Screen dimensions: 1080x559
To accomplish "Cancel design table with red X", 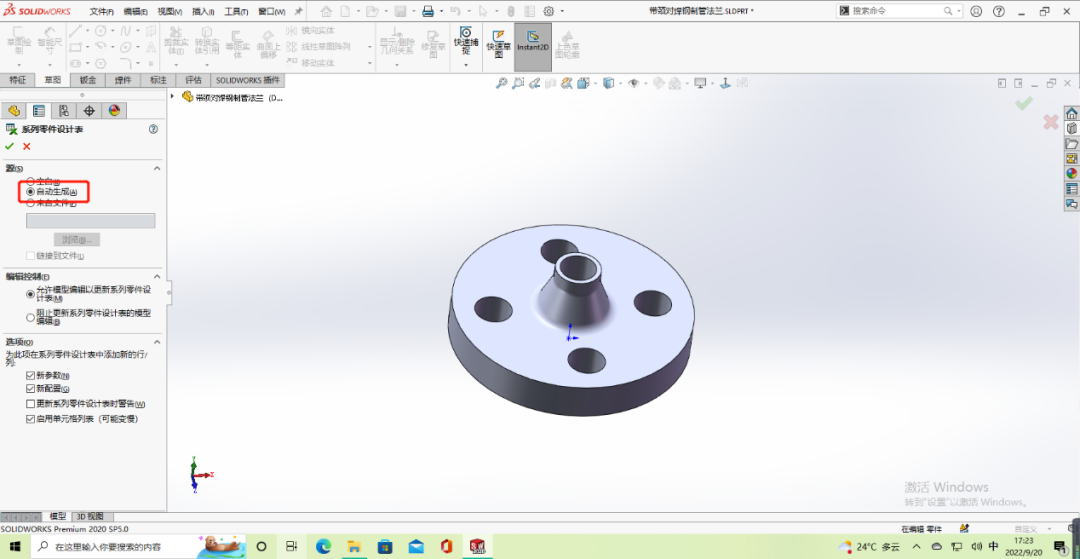I will (27, 146).
